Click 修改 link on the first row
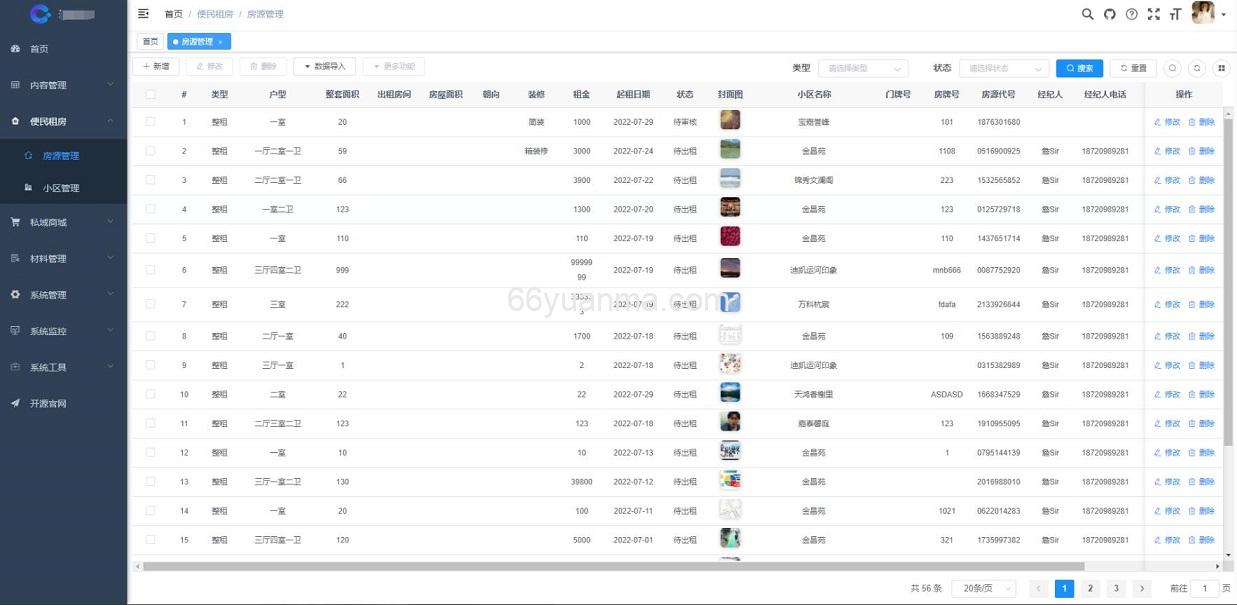 tap(1171, 121)
